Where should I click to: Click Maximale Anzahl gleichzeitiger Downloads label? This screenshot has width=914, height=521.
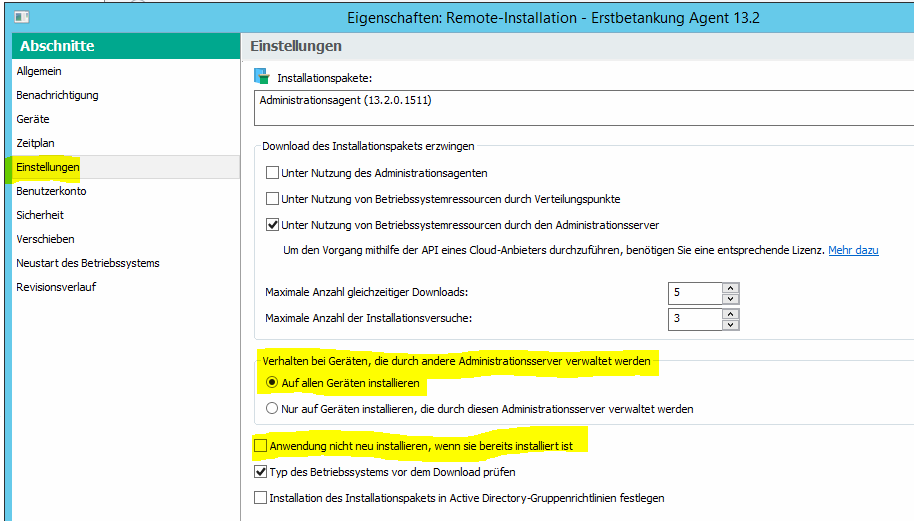pos(367,292)
